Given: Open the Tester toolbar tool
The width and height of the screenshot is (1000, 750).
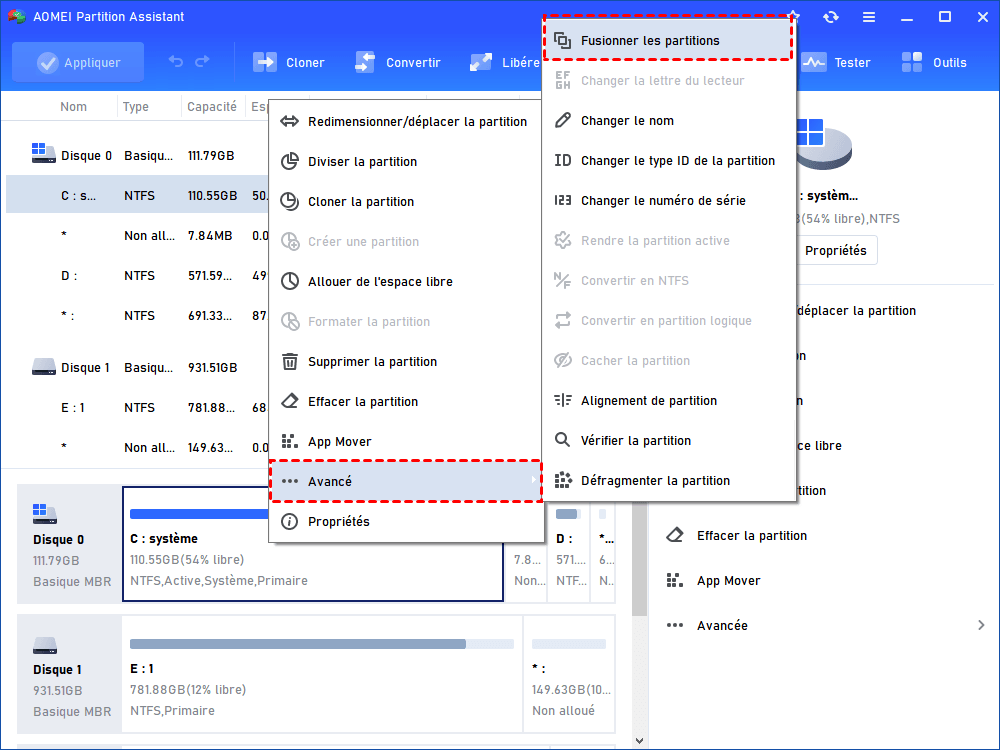Looking at the screenshot, I should [814, 62].
